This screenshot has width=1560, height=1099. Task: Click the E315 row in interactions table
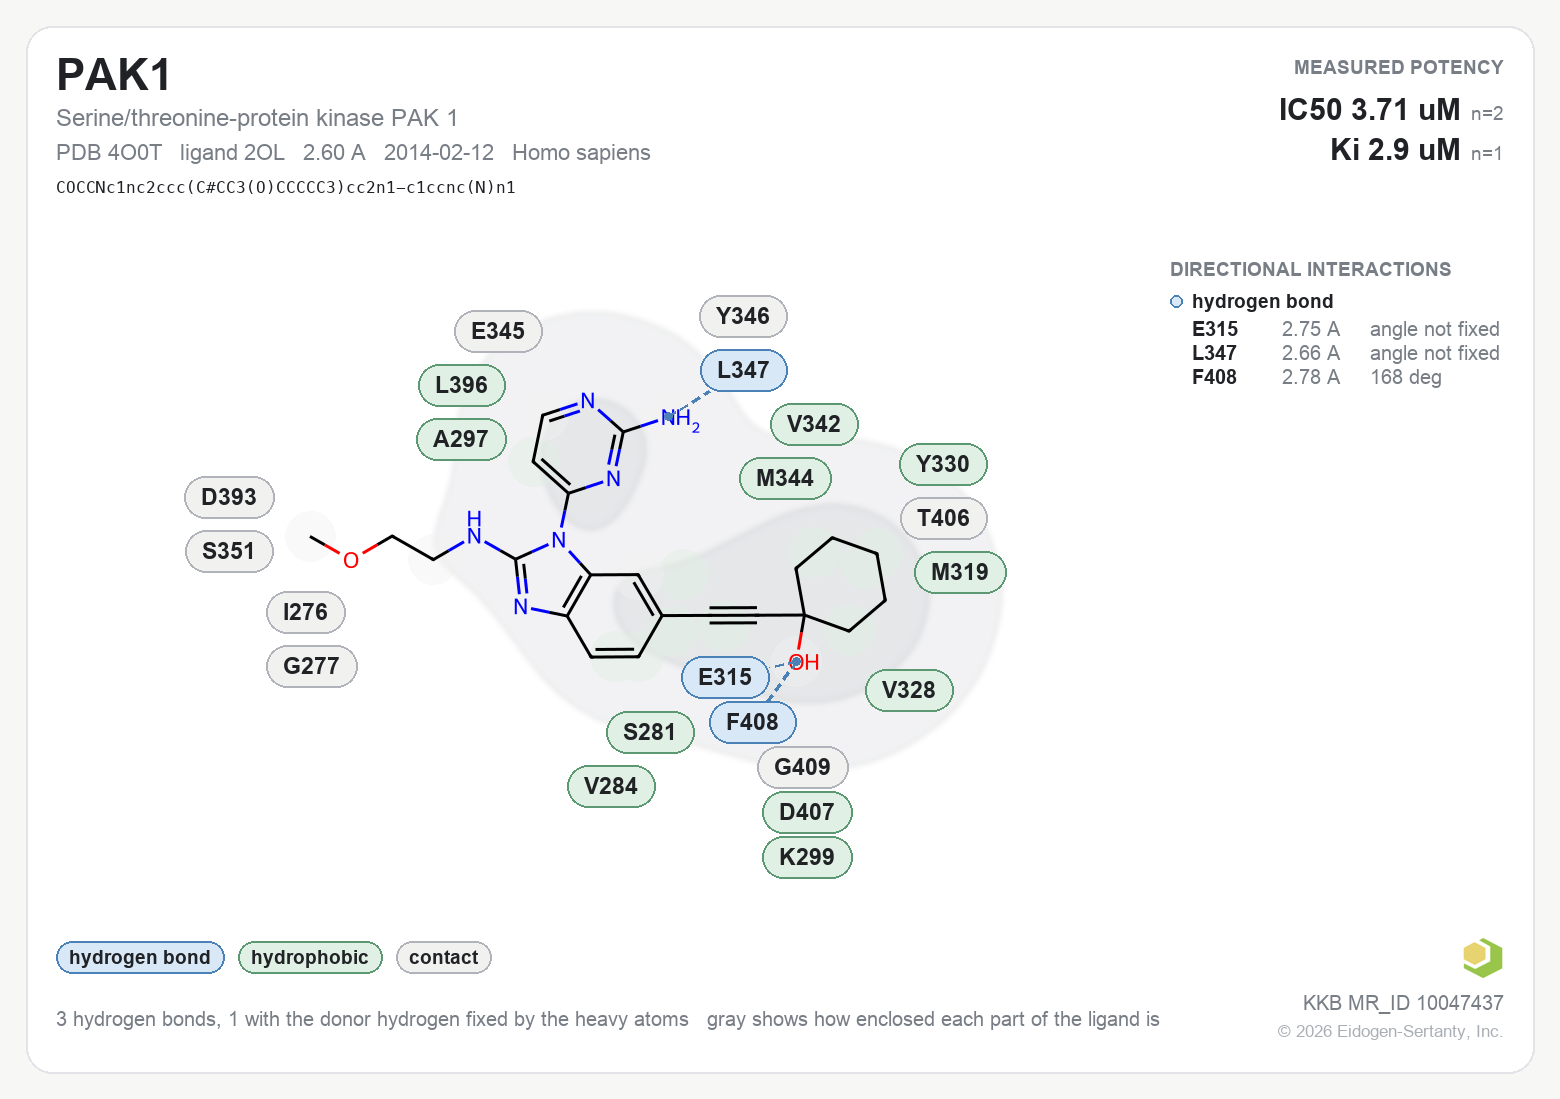(1346, 329)
